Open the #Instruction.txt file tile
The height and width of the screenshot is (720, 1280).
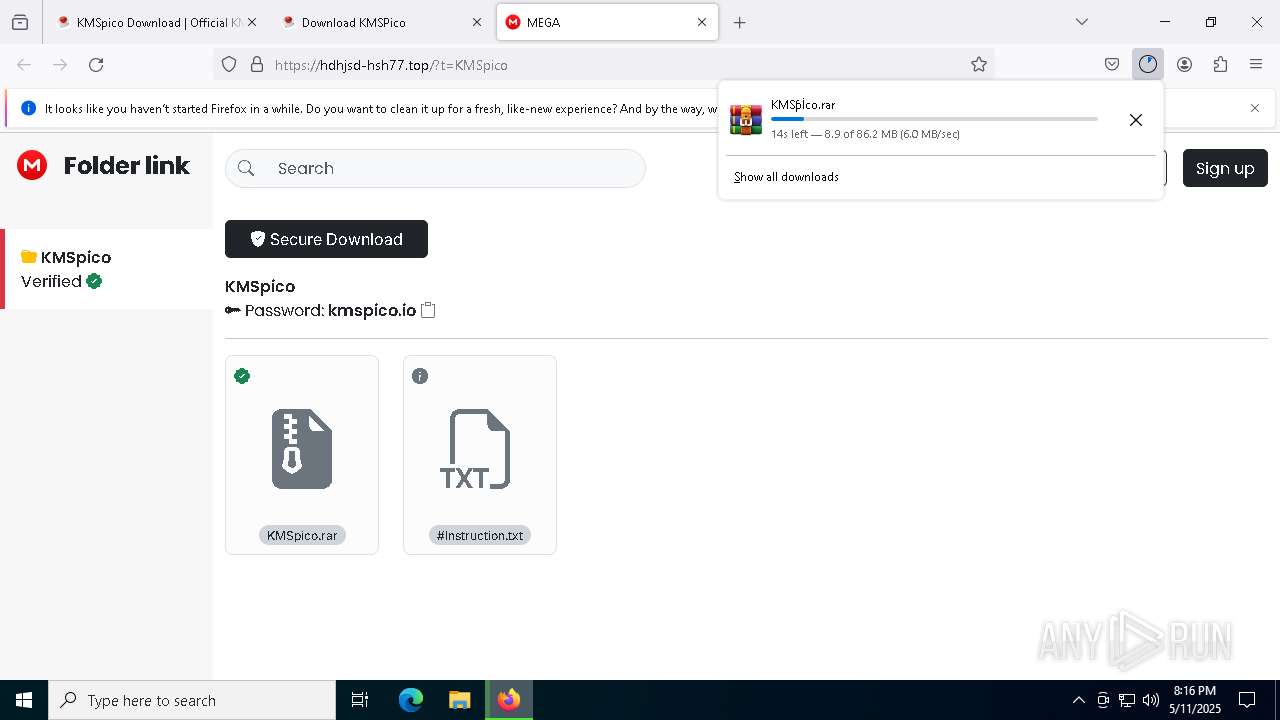pos(480,455)
